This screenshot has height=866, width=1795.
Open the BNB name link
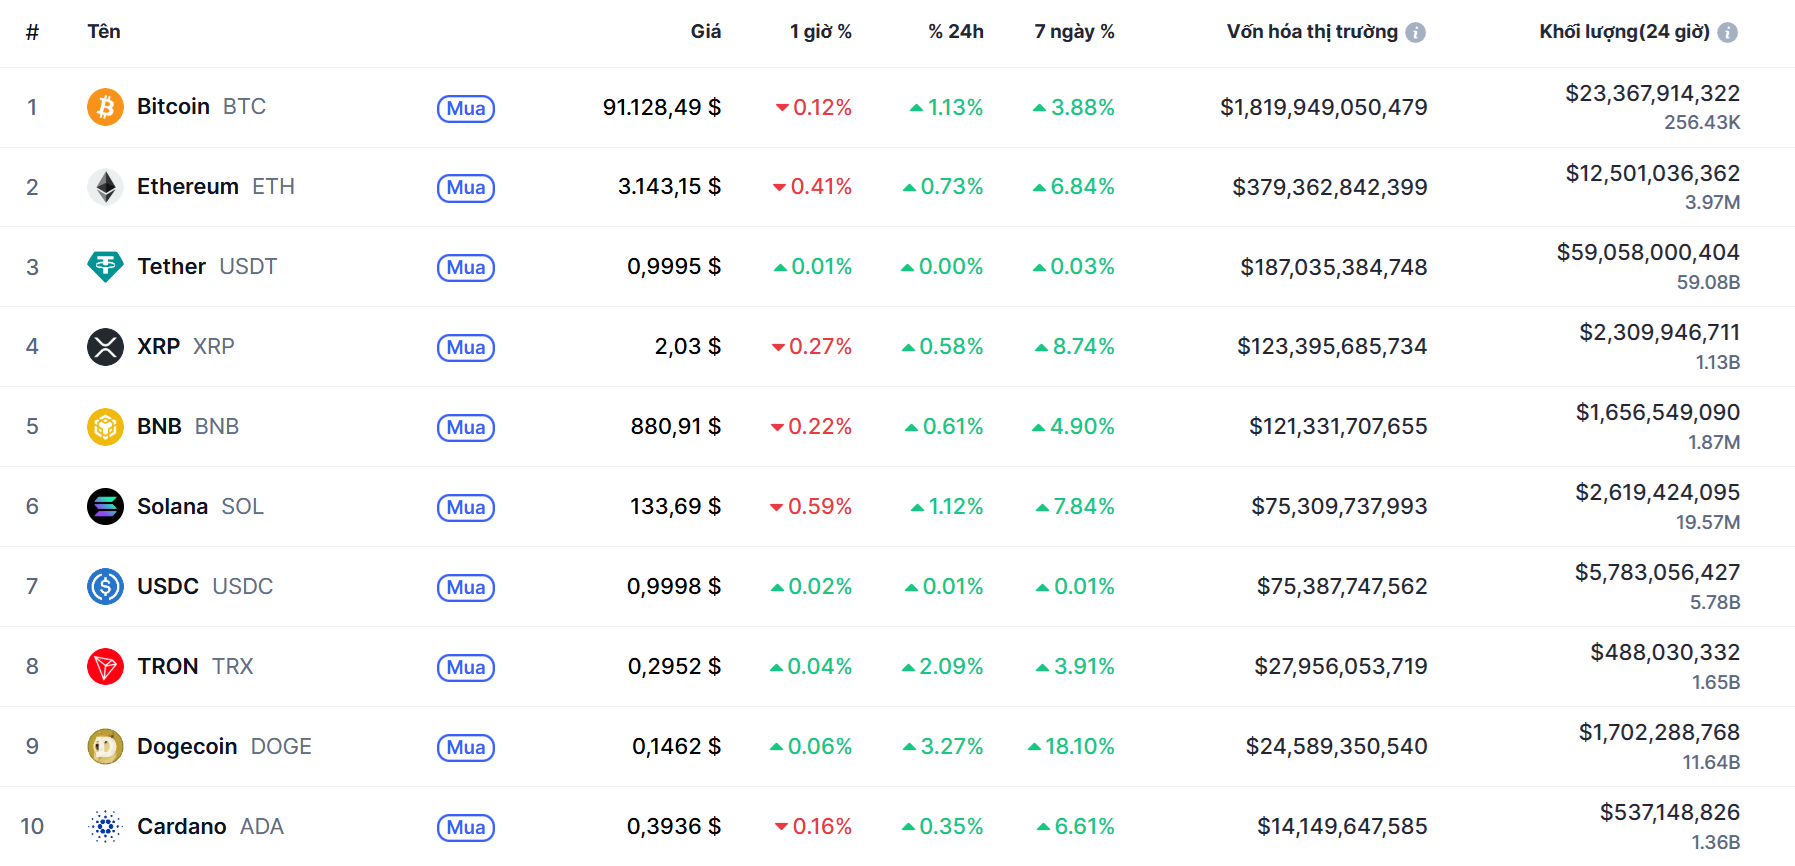(x=188, y=427)
